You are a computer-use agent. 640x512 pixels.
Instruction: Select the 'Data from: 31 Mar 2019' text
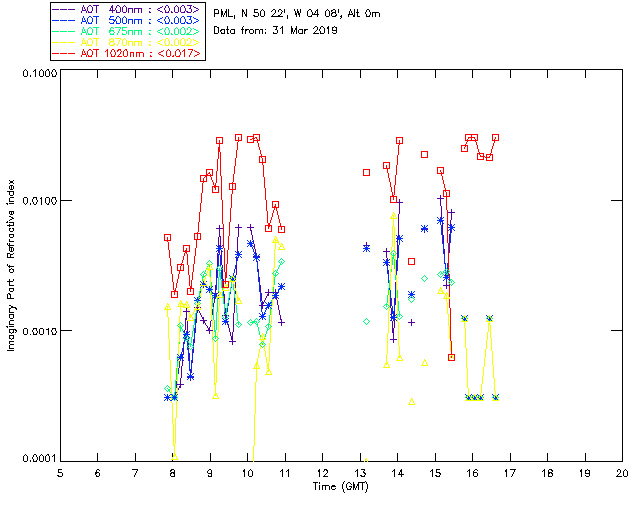276,30
